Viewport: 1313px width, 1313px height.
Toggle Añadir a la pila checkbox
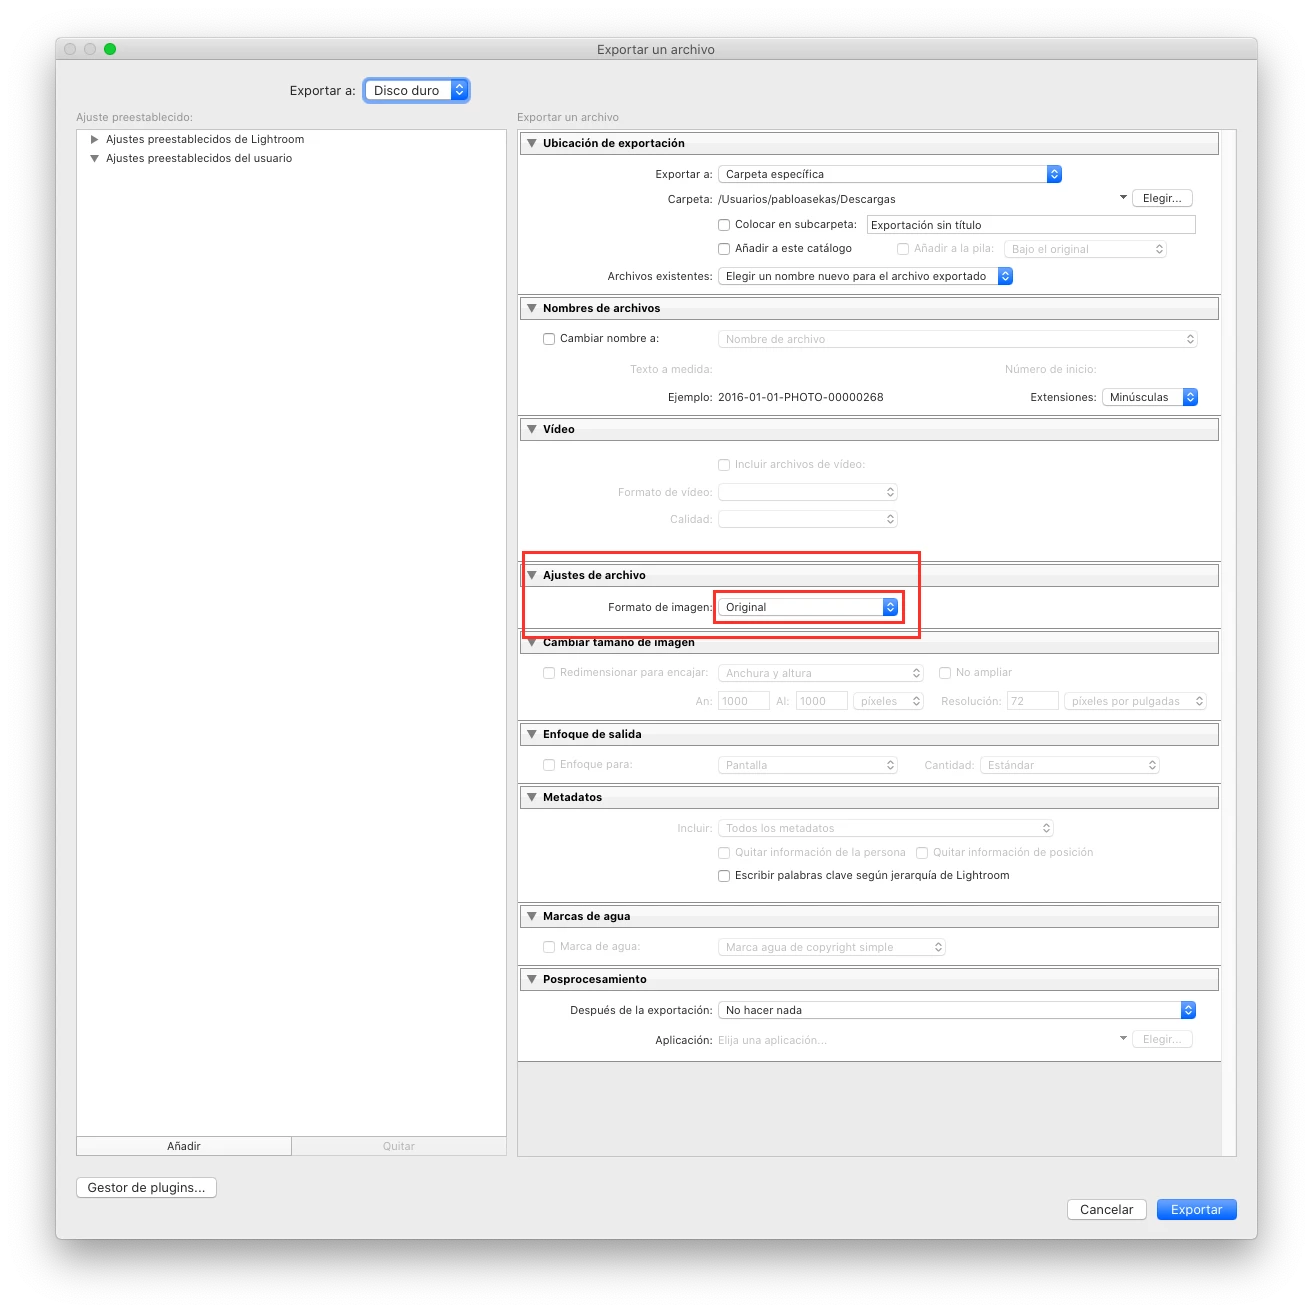coord(903,249)
